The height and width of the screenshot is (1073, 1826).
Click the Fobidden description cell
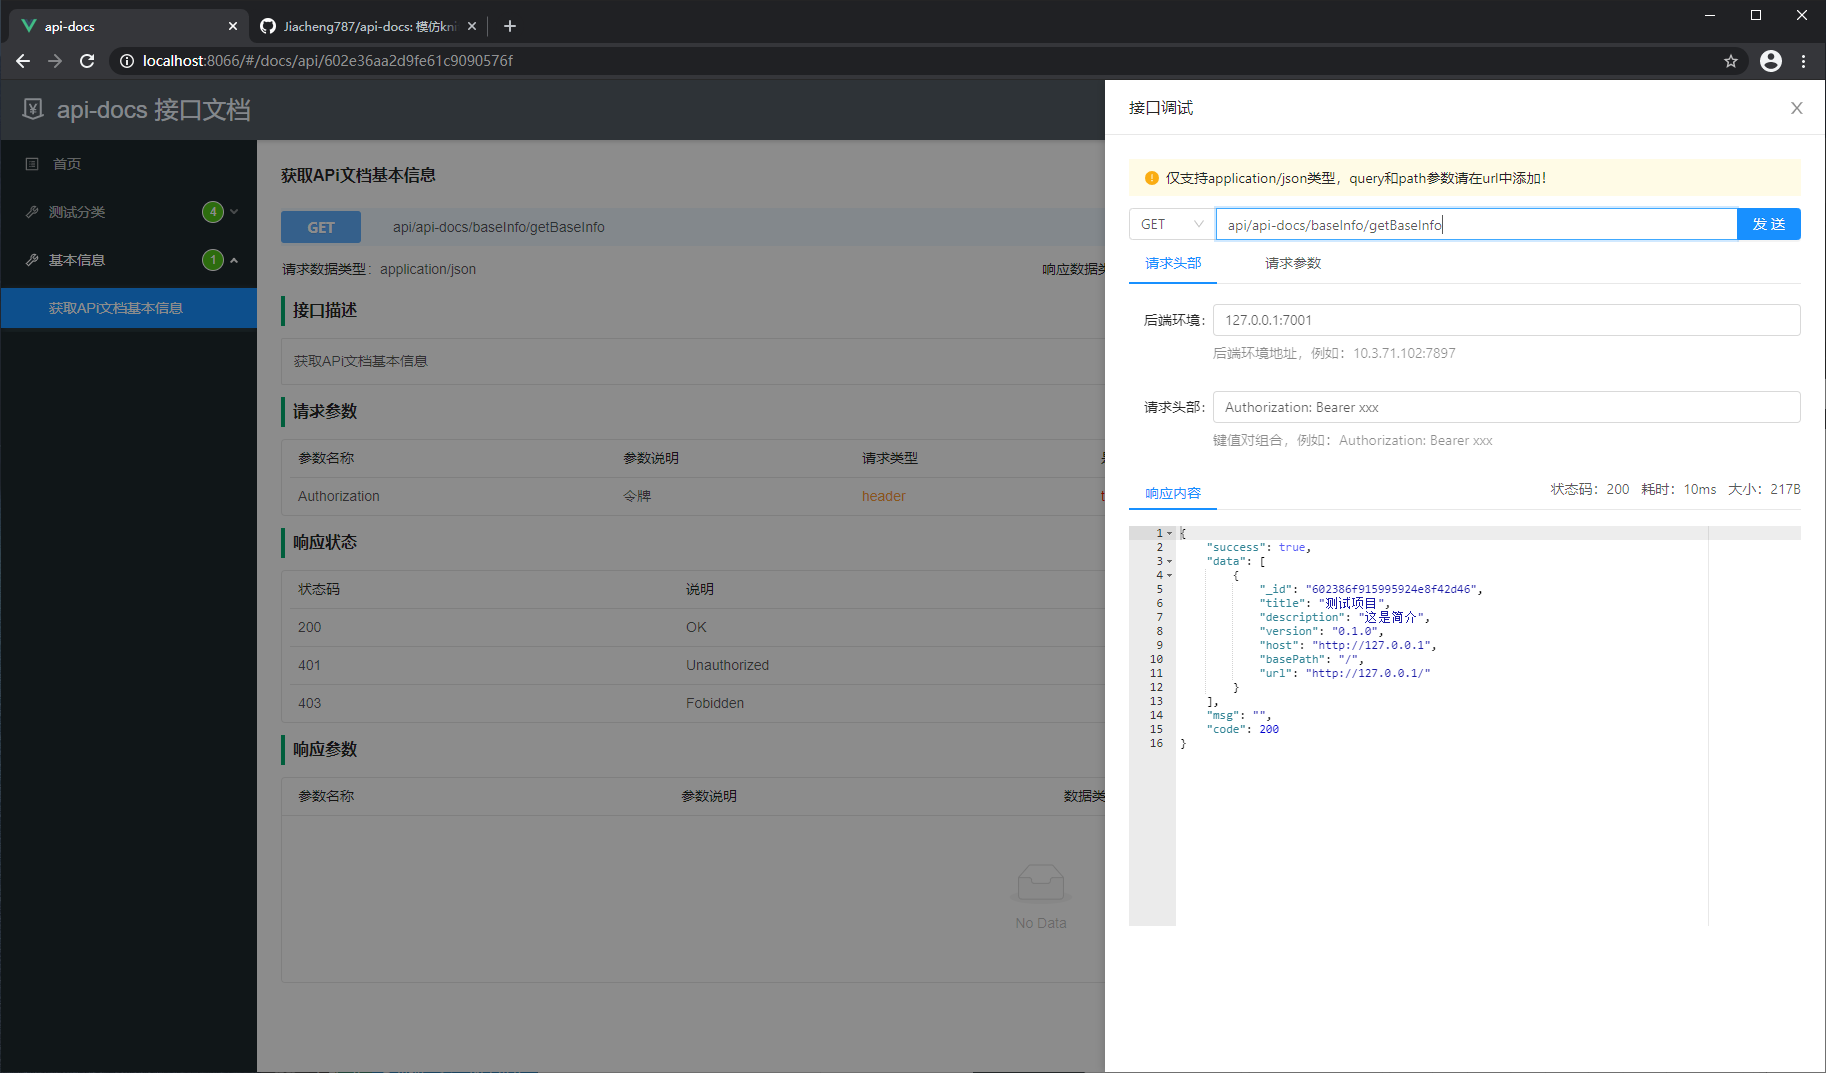(x=715, y=703)
